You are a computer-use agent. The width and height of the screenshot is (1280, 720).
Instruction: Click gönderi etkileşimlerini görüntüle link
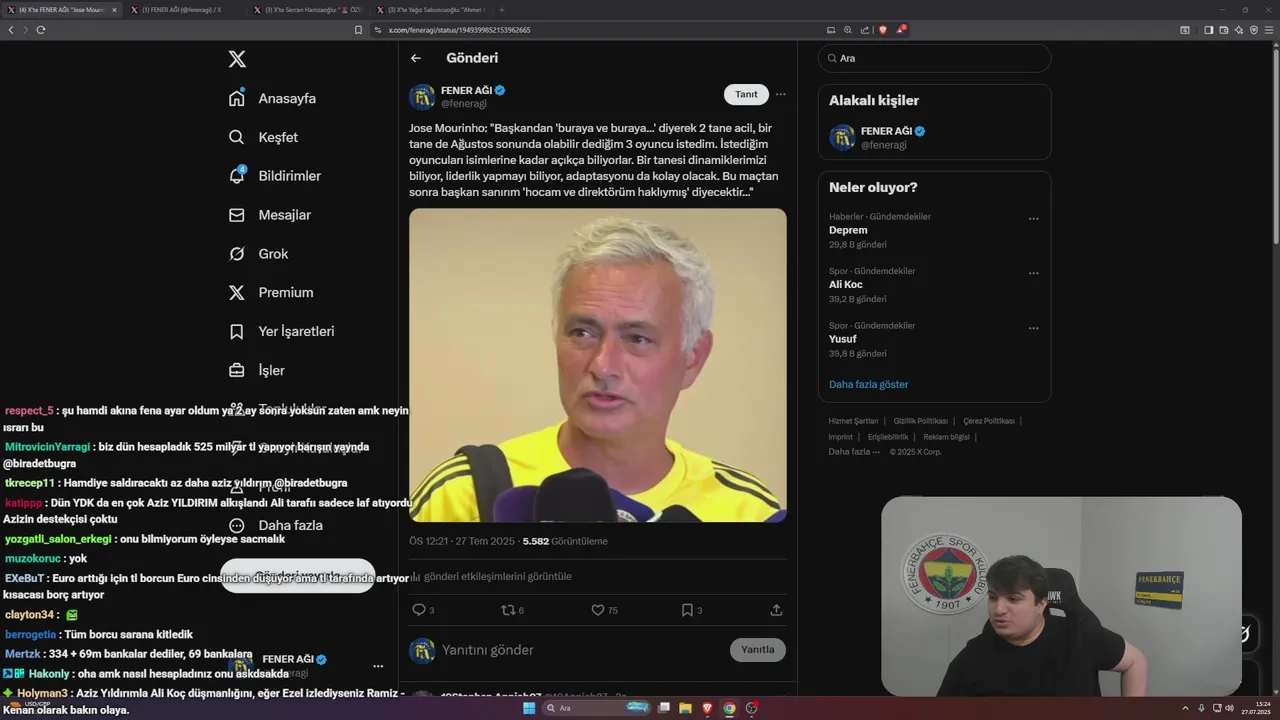490,577
